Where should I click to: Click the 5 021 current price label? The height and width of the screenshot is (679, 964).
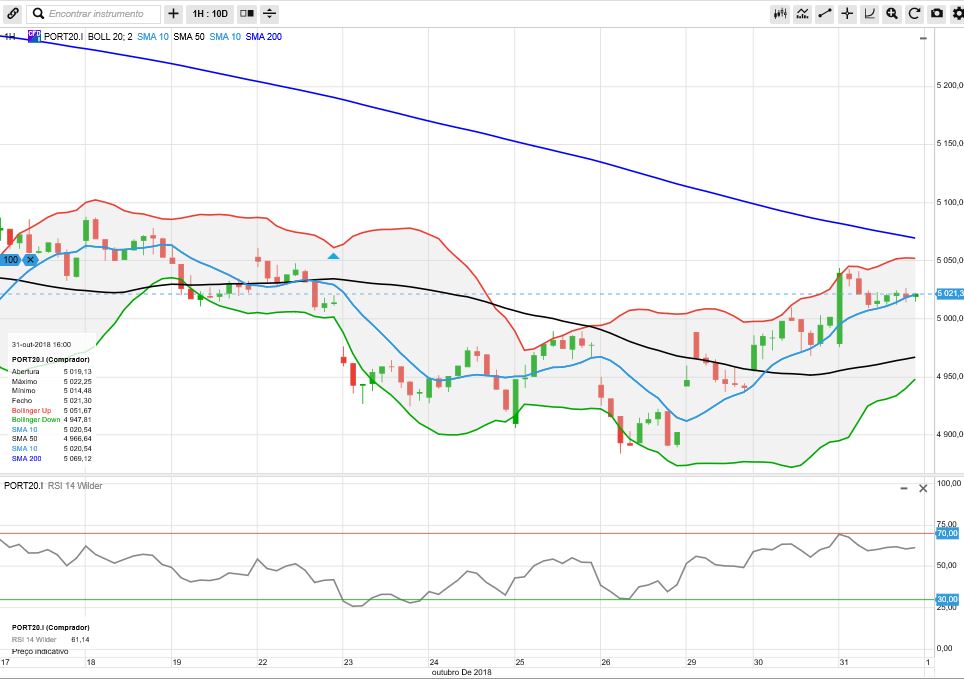click(x=949, y=294)
